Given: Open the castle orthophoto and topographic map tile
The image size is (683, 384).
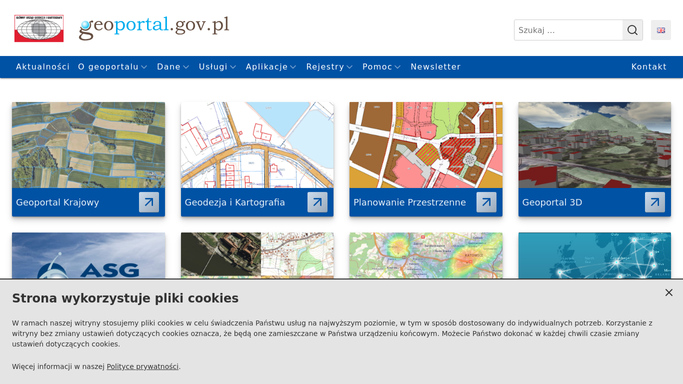Looking at the screenshot, I should point(257,256).
